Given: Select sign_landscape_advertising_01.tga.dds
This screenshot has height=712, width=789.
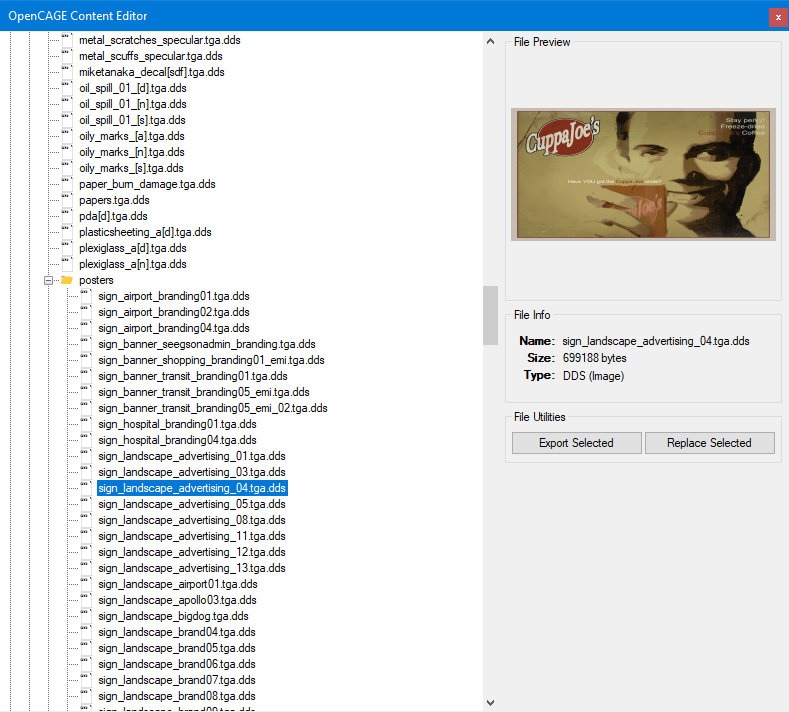Looking at the screenshot, I should point(192,456).
